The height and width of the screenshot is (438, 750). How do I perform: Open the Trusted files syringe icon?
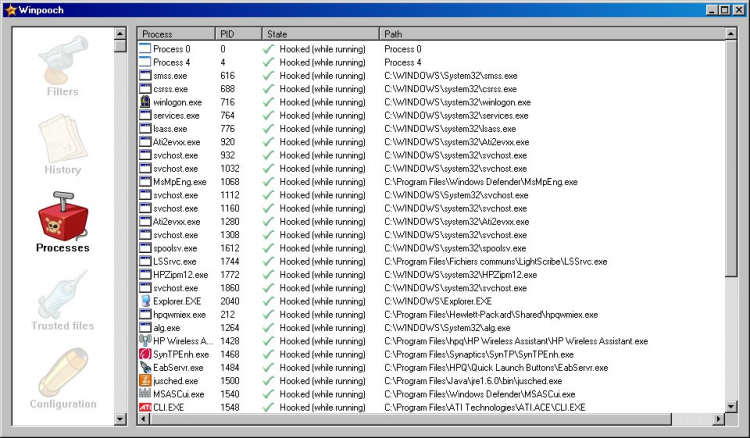click(x=63, y=294)
